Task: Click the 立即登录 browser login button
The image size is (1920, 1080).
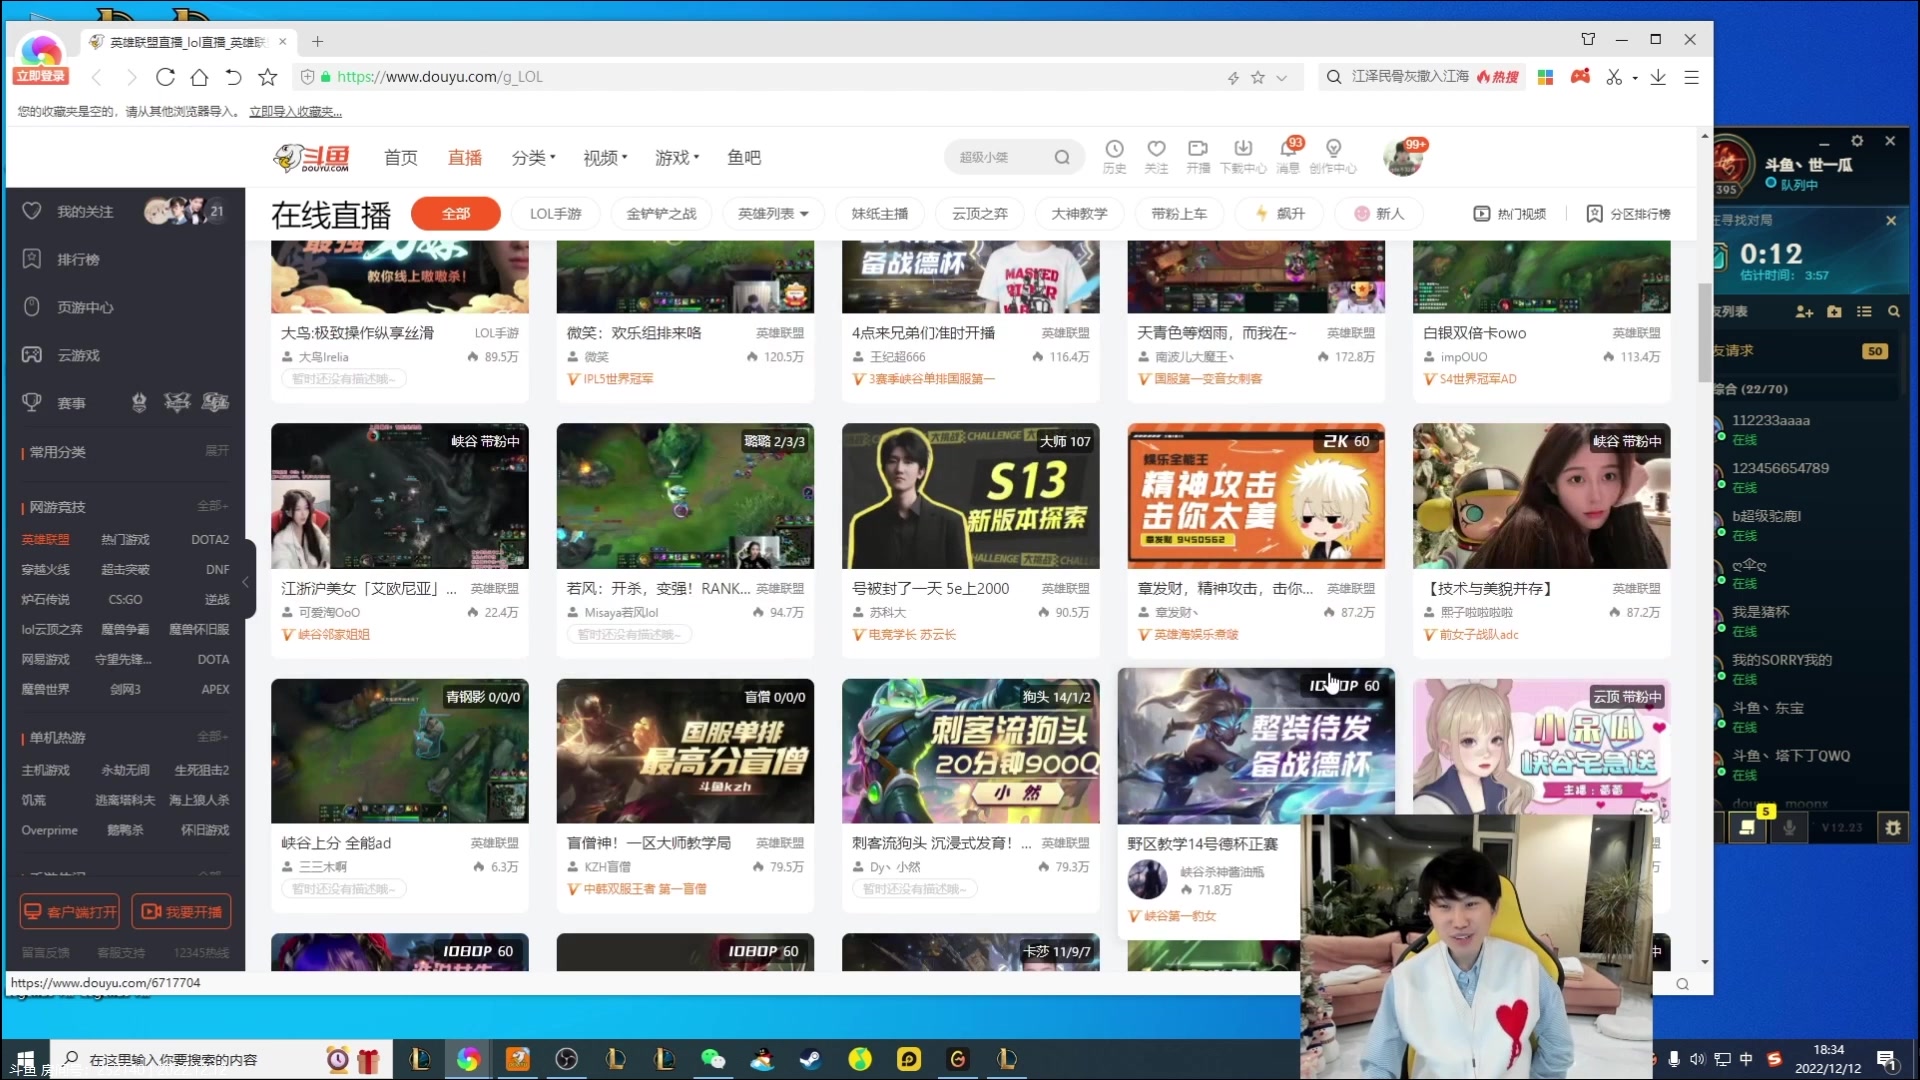Action: 40,76
